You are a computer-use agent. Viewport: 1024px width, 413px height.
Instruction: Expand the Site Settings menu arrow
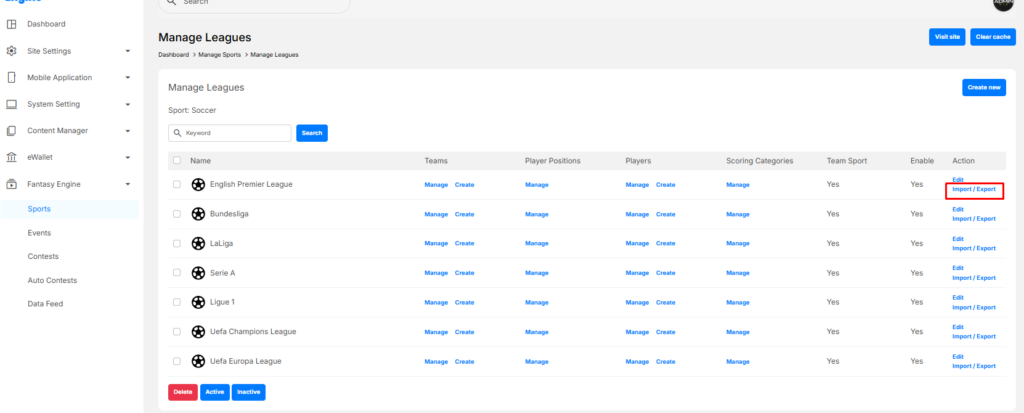tap(128, 51)
